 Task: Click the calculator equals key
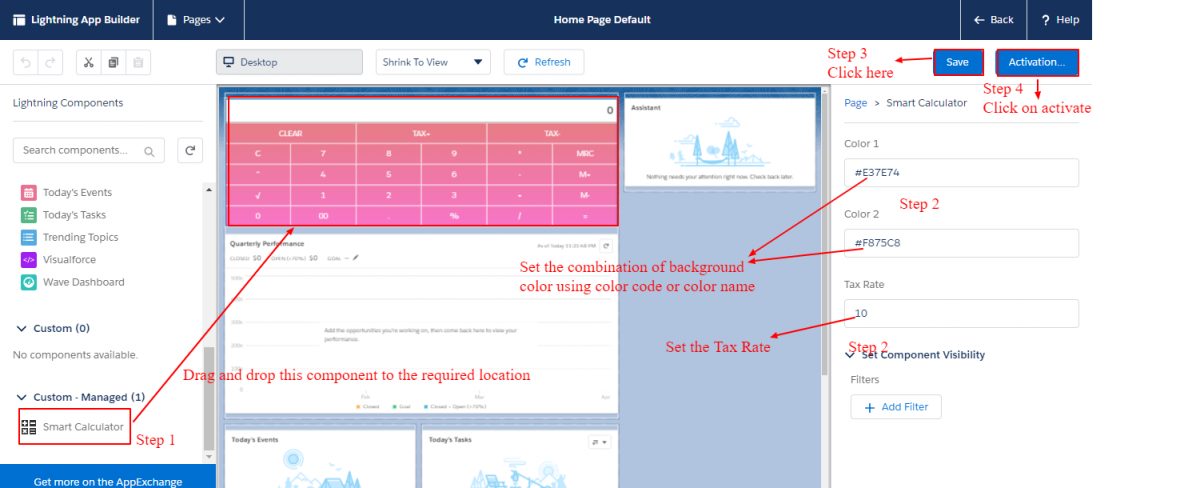point(586,215)
